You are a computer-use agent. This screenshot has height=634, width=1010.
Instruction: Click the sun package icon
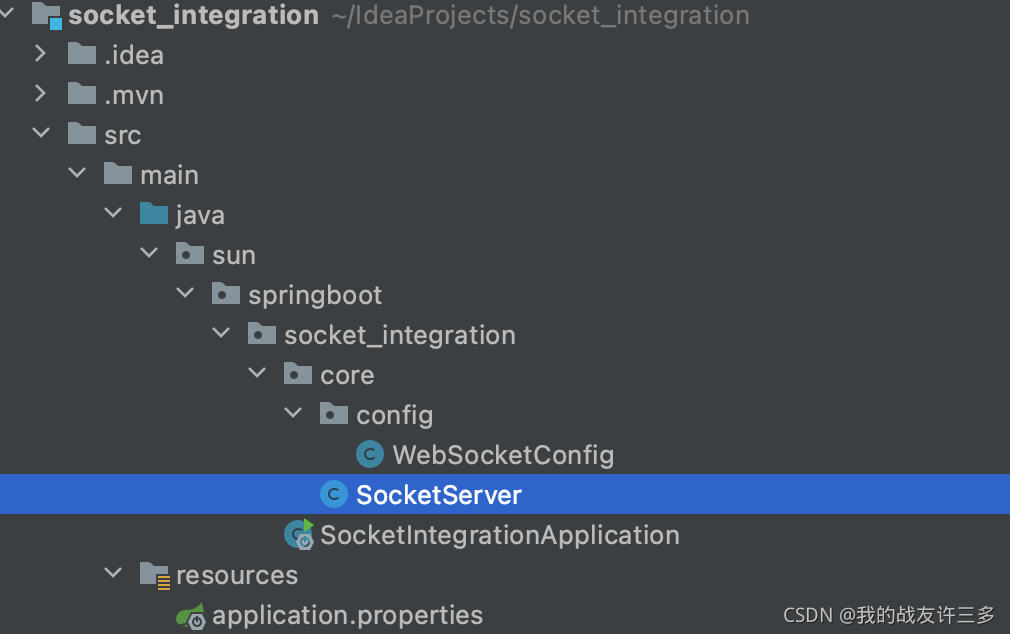coord(190,255)
